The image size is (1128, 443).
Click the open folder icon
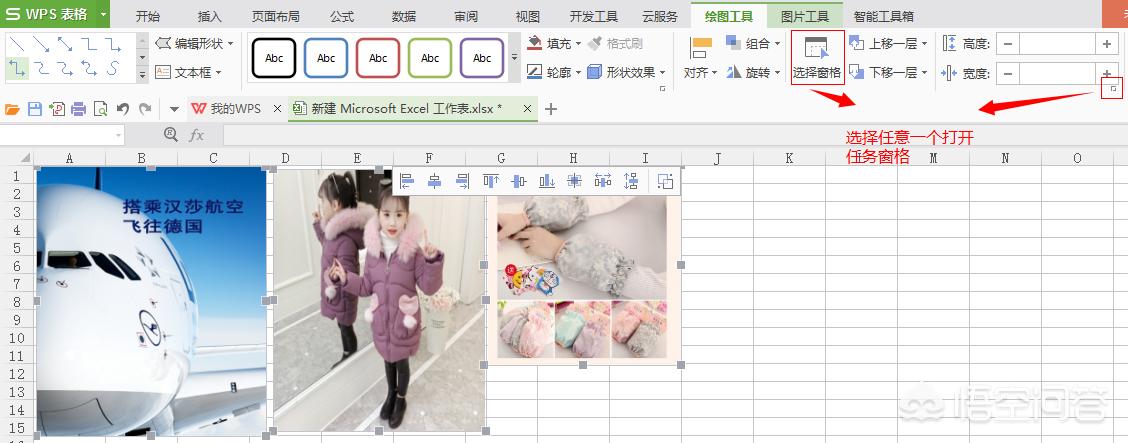click(x=12, y=109)
